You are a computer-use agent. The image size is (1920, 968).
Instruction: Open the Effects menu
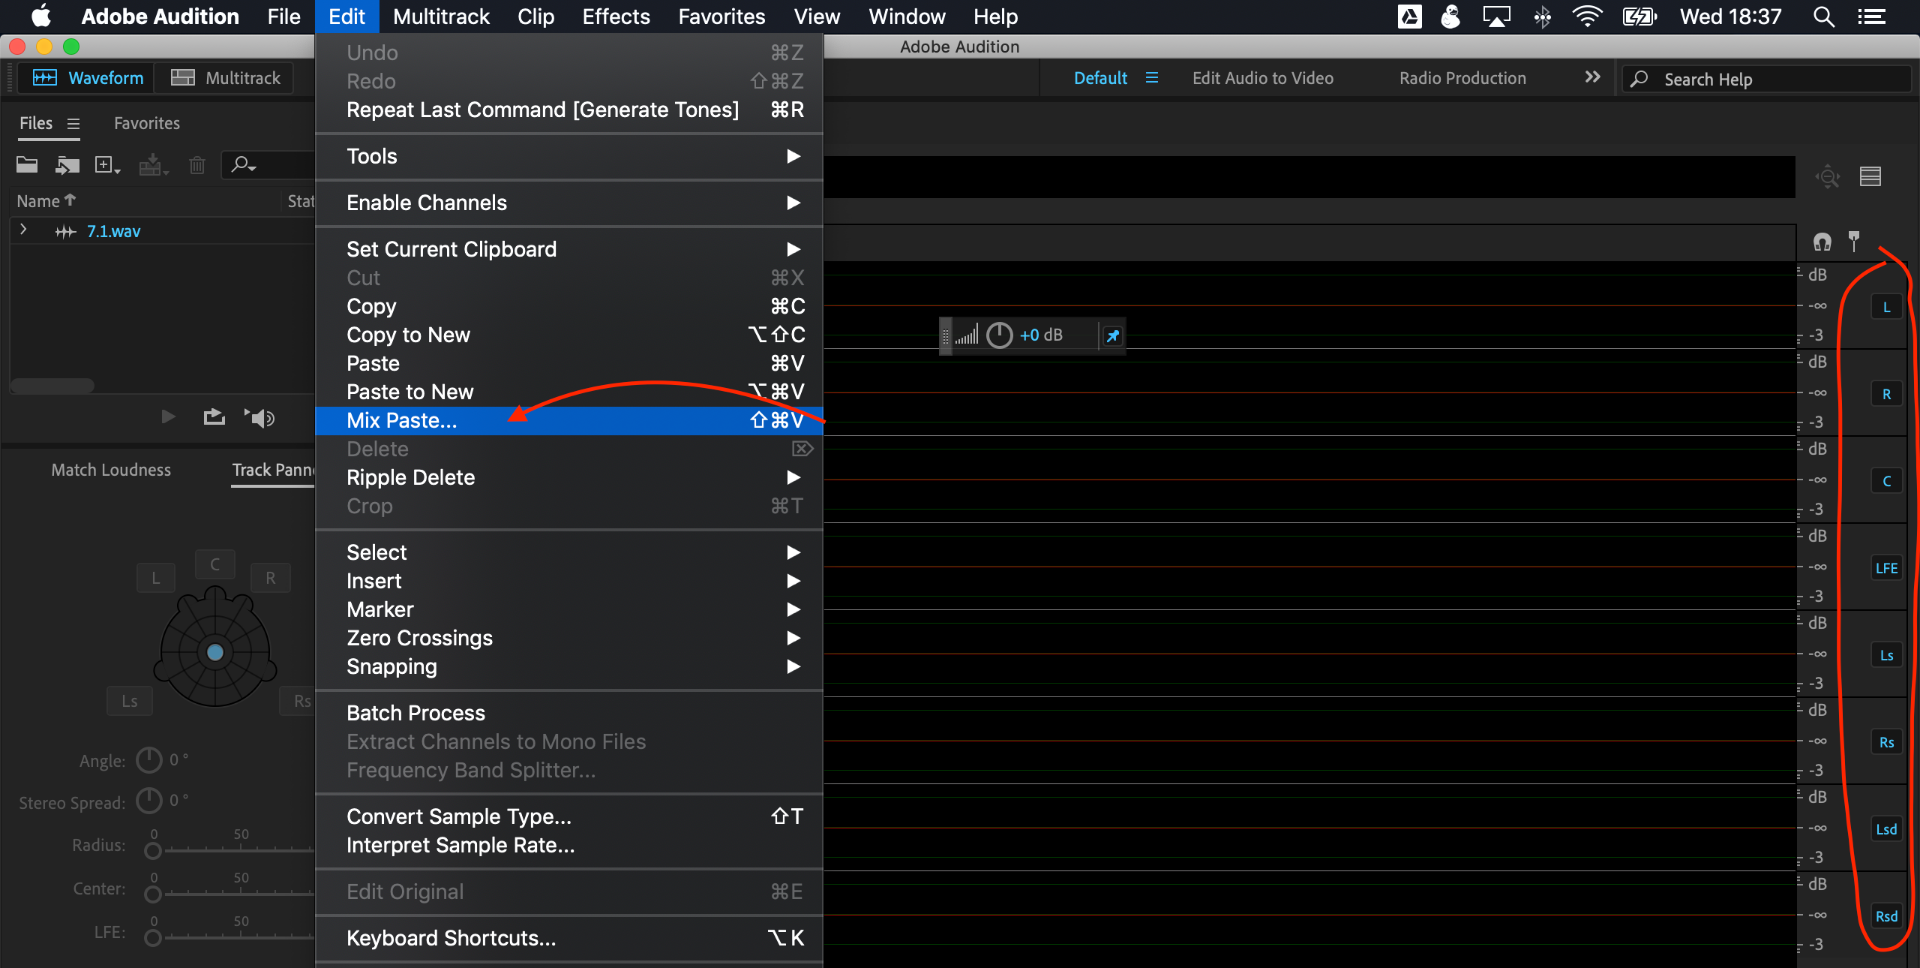click(616, 17)
